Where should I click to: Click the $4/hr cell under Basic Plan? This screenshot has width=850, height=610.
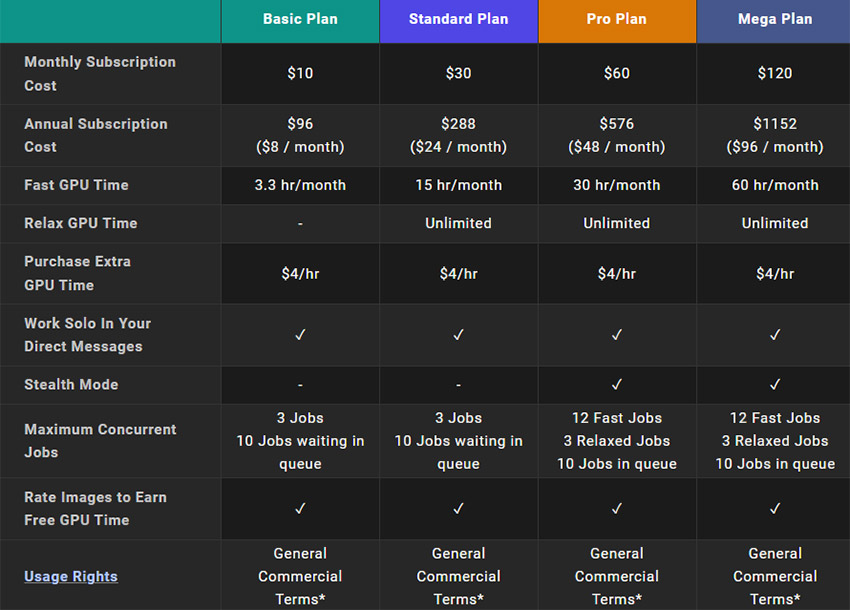[x=300, y=274]
